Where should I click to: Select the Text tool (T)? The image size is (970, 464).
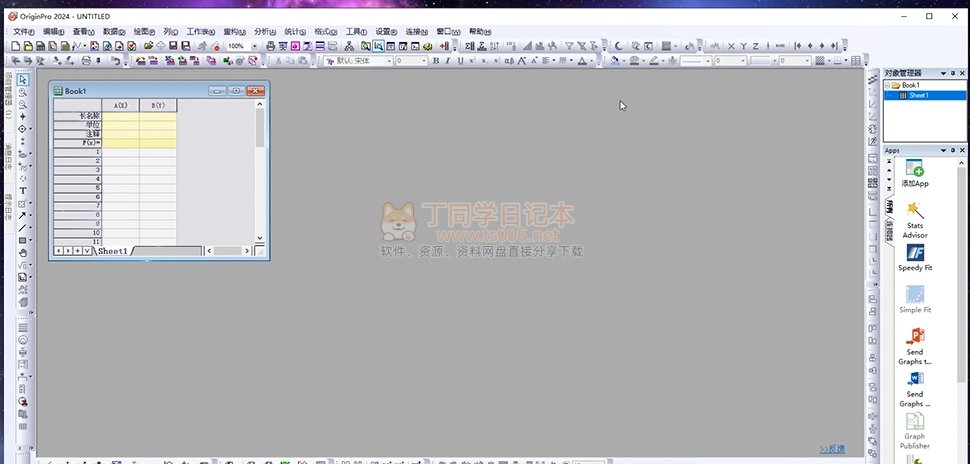click(x=23, y=191)
